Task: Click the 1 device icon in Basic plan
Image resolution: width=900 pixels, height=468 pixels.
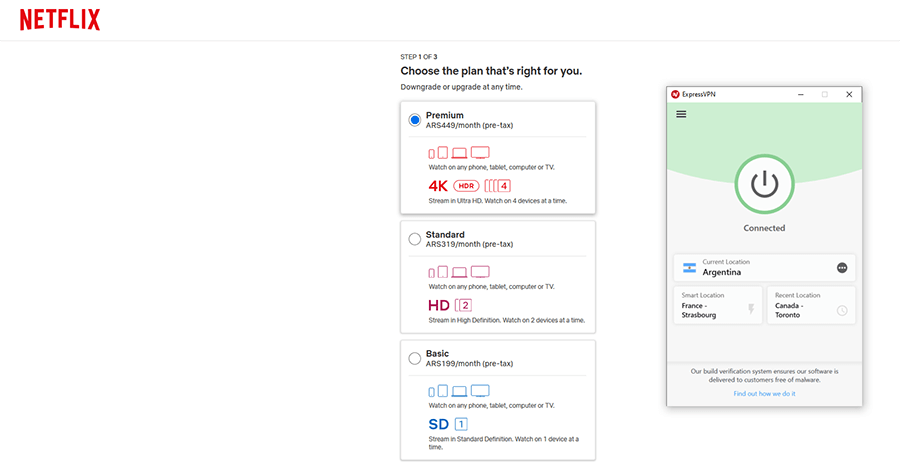Action: coord(461,424)
